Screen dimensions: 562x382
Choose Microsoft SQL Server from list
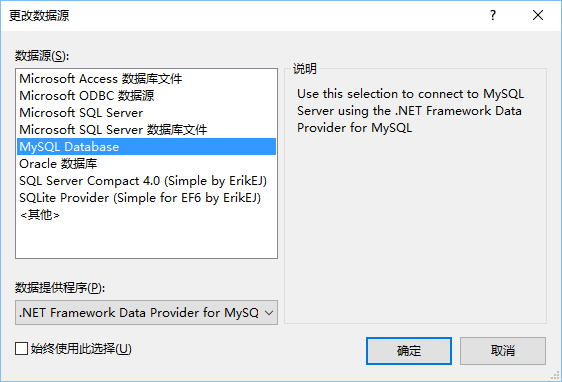[147, 113]
